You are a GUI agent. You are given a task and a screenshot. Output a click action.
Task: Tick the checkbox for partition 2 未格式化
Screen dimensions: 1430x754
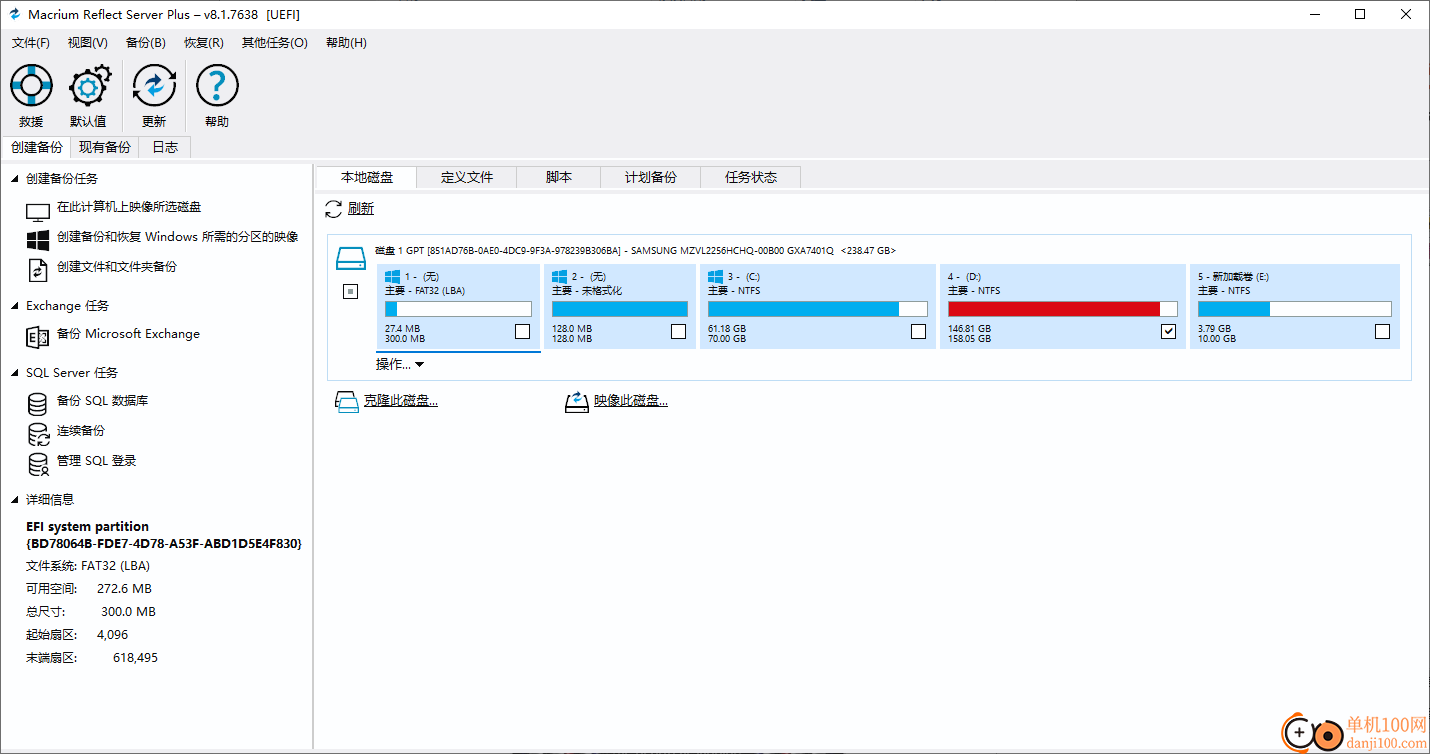click(679, 332)
